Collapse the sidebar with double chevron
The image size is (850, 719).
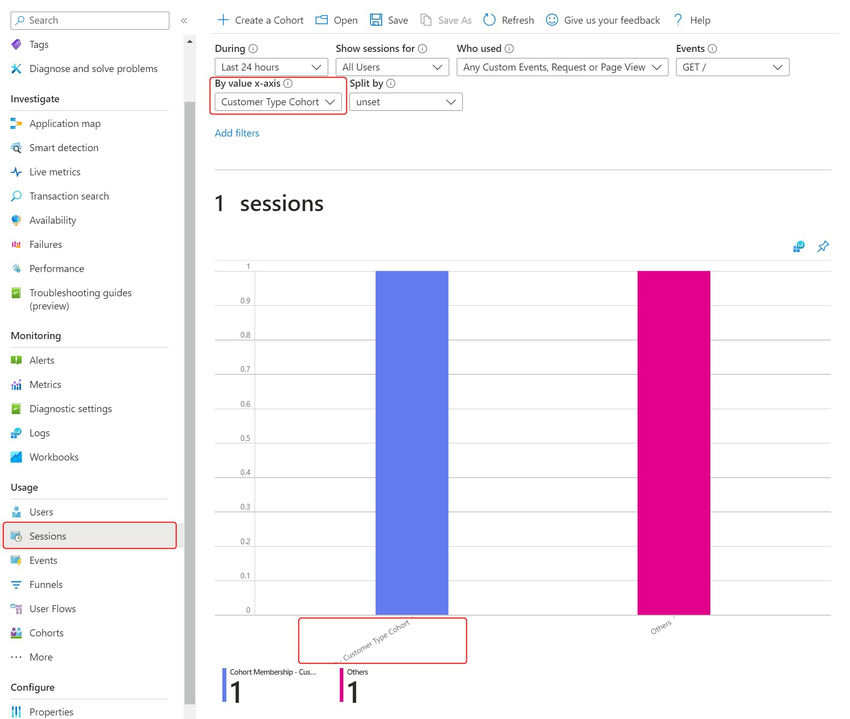(x=184, y=21)
